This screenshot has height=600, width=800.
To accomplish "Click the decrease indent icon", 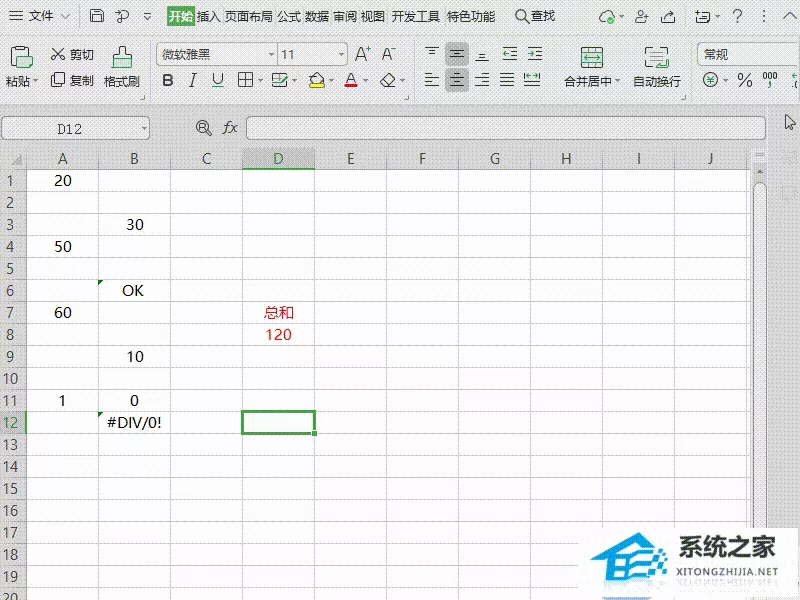I will [x=509, y=54].
